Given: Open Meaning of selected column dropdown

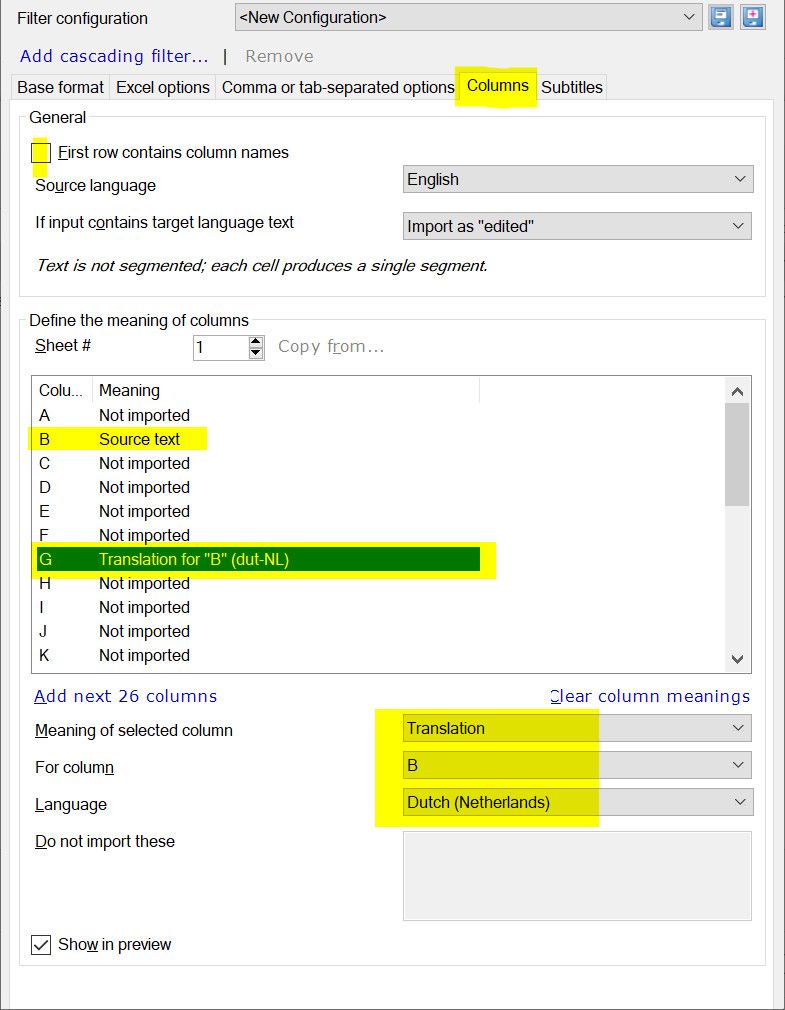Looking at the screenshot, I should point(577,728).
